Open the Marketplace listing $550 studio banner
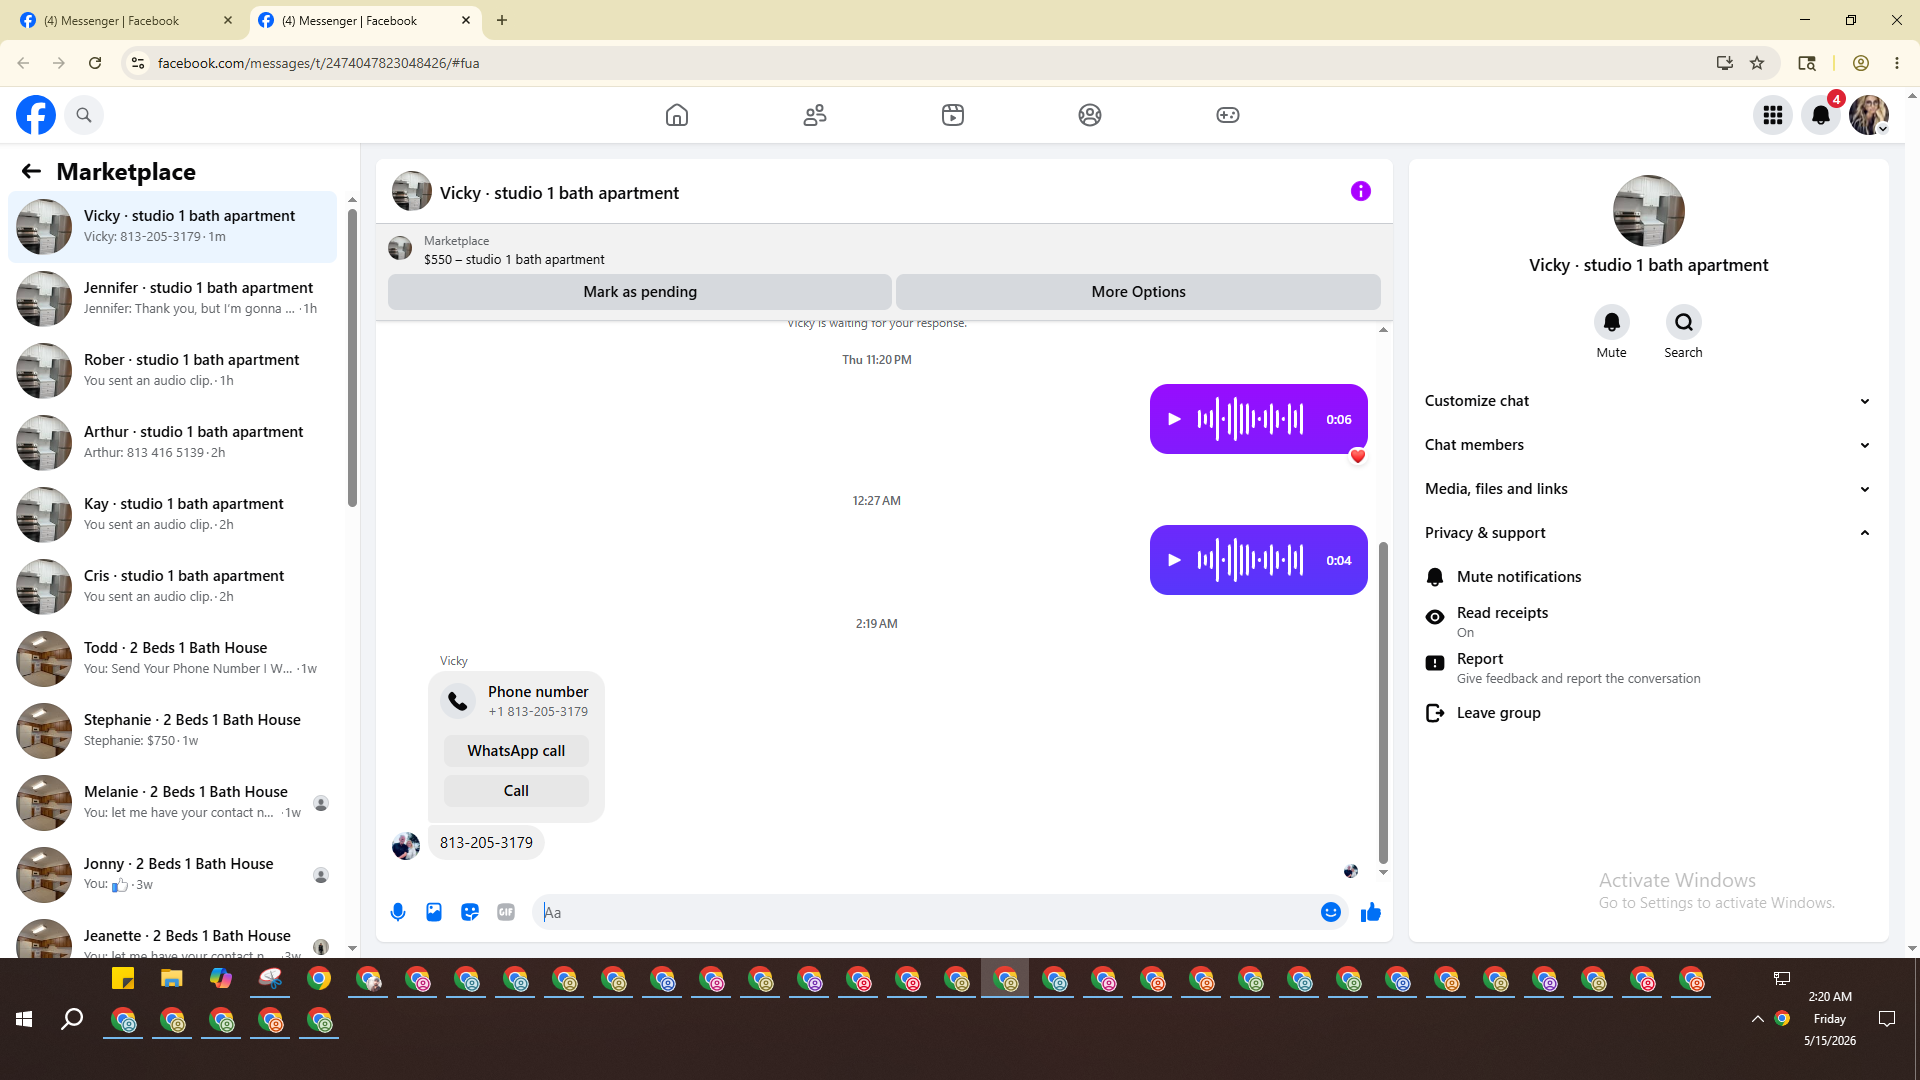Viewport: 1920px width, 1080px height. (x=884, y=250)
